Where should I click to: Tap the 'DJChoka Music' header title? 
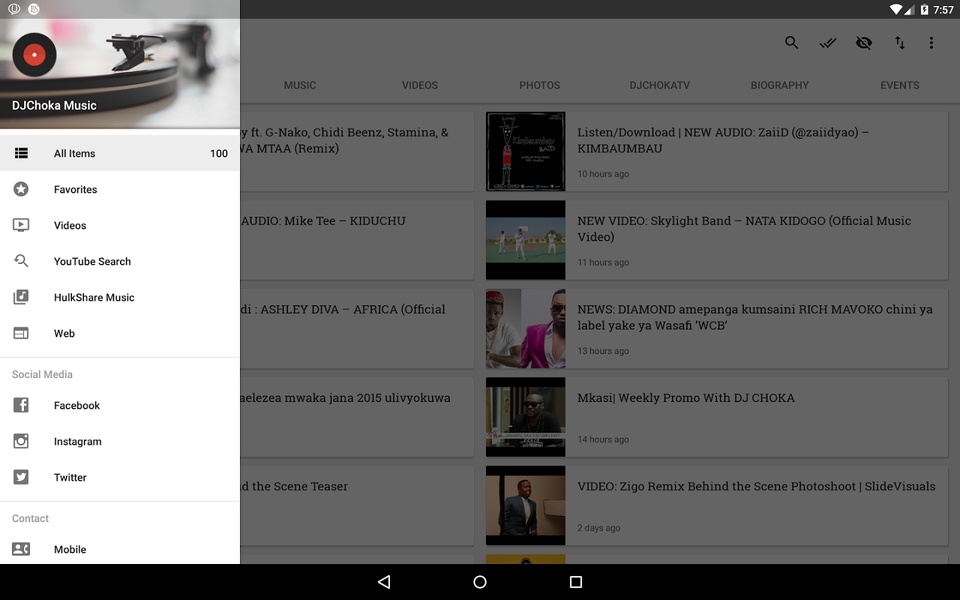[x=54, y=105]
